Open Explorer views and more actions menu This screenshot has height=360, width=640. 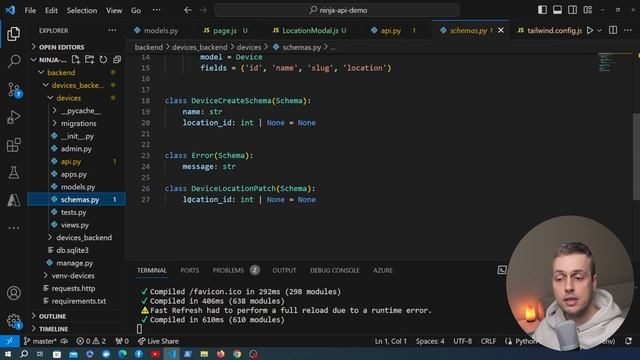pos(112,30)
